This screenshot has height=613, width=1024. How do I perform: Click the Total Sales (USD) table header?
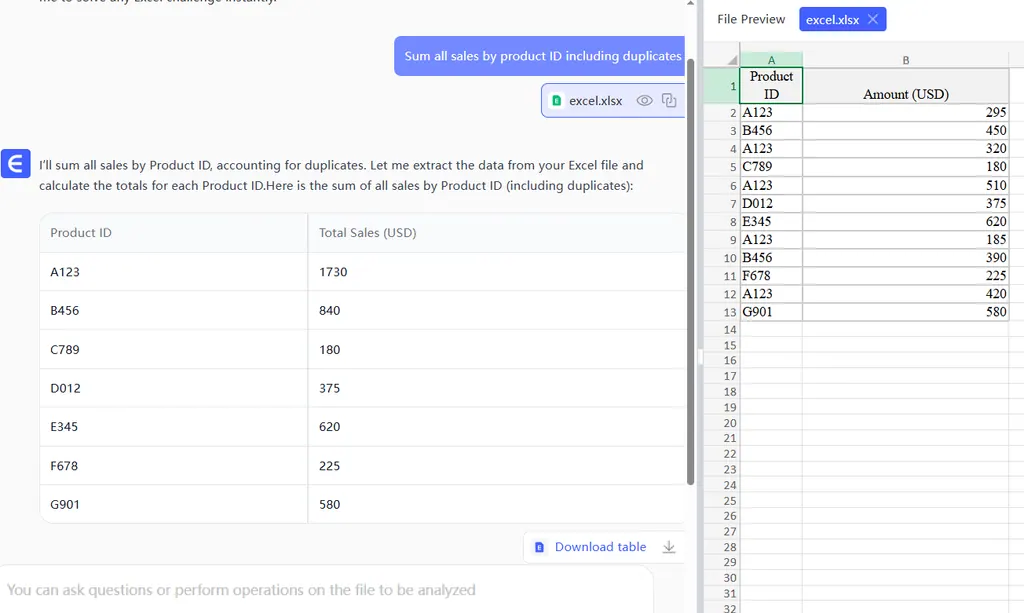[368, 232]
